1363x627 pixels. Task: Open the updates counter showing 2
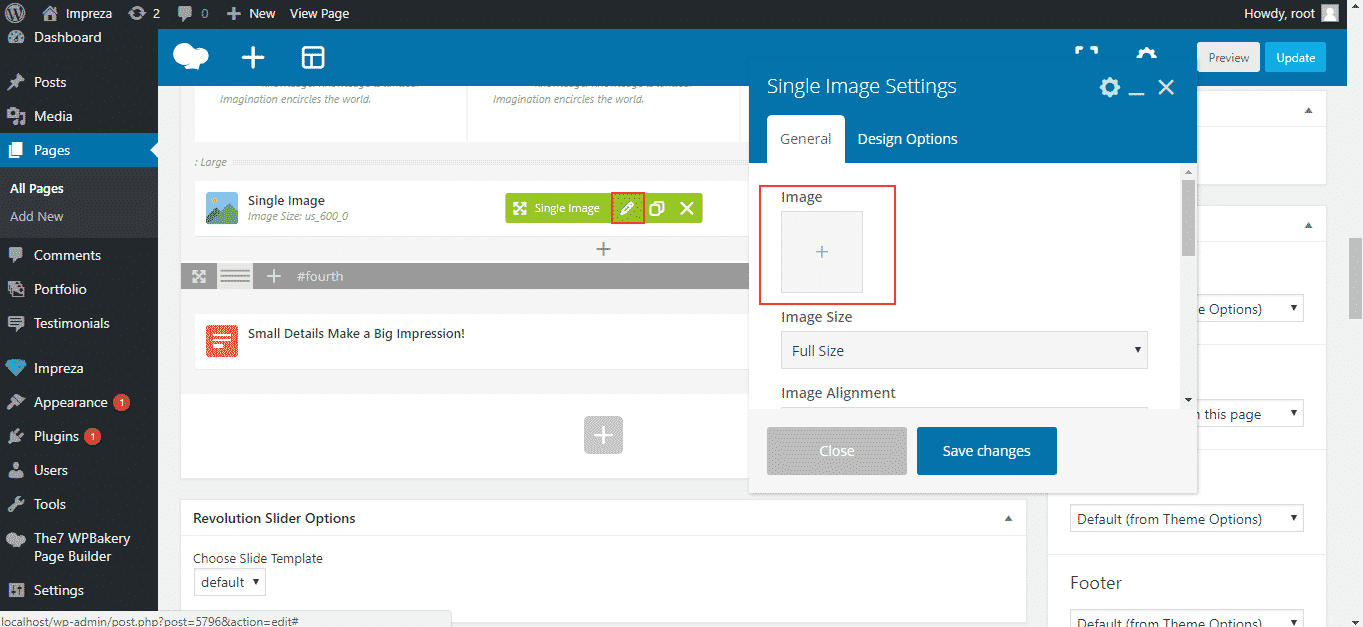click(144, 13)
